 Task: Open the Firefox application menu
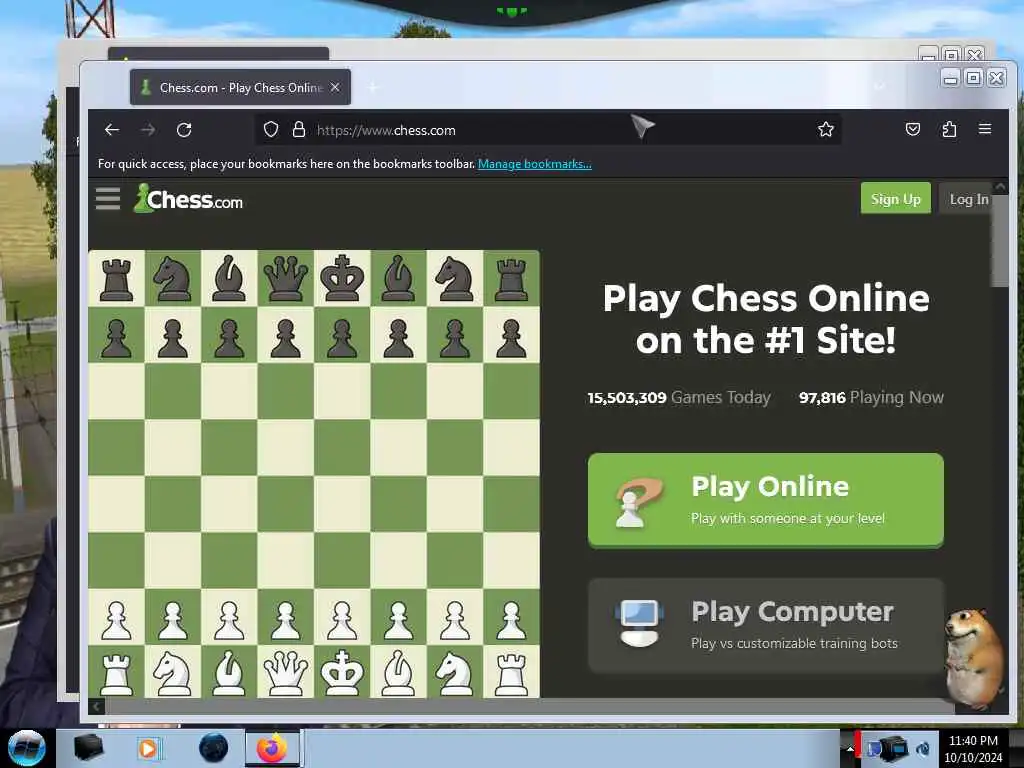(x=985, y=129)
